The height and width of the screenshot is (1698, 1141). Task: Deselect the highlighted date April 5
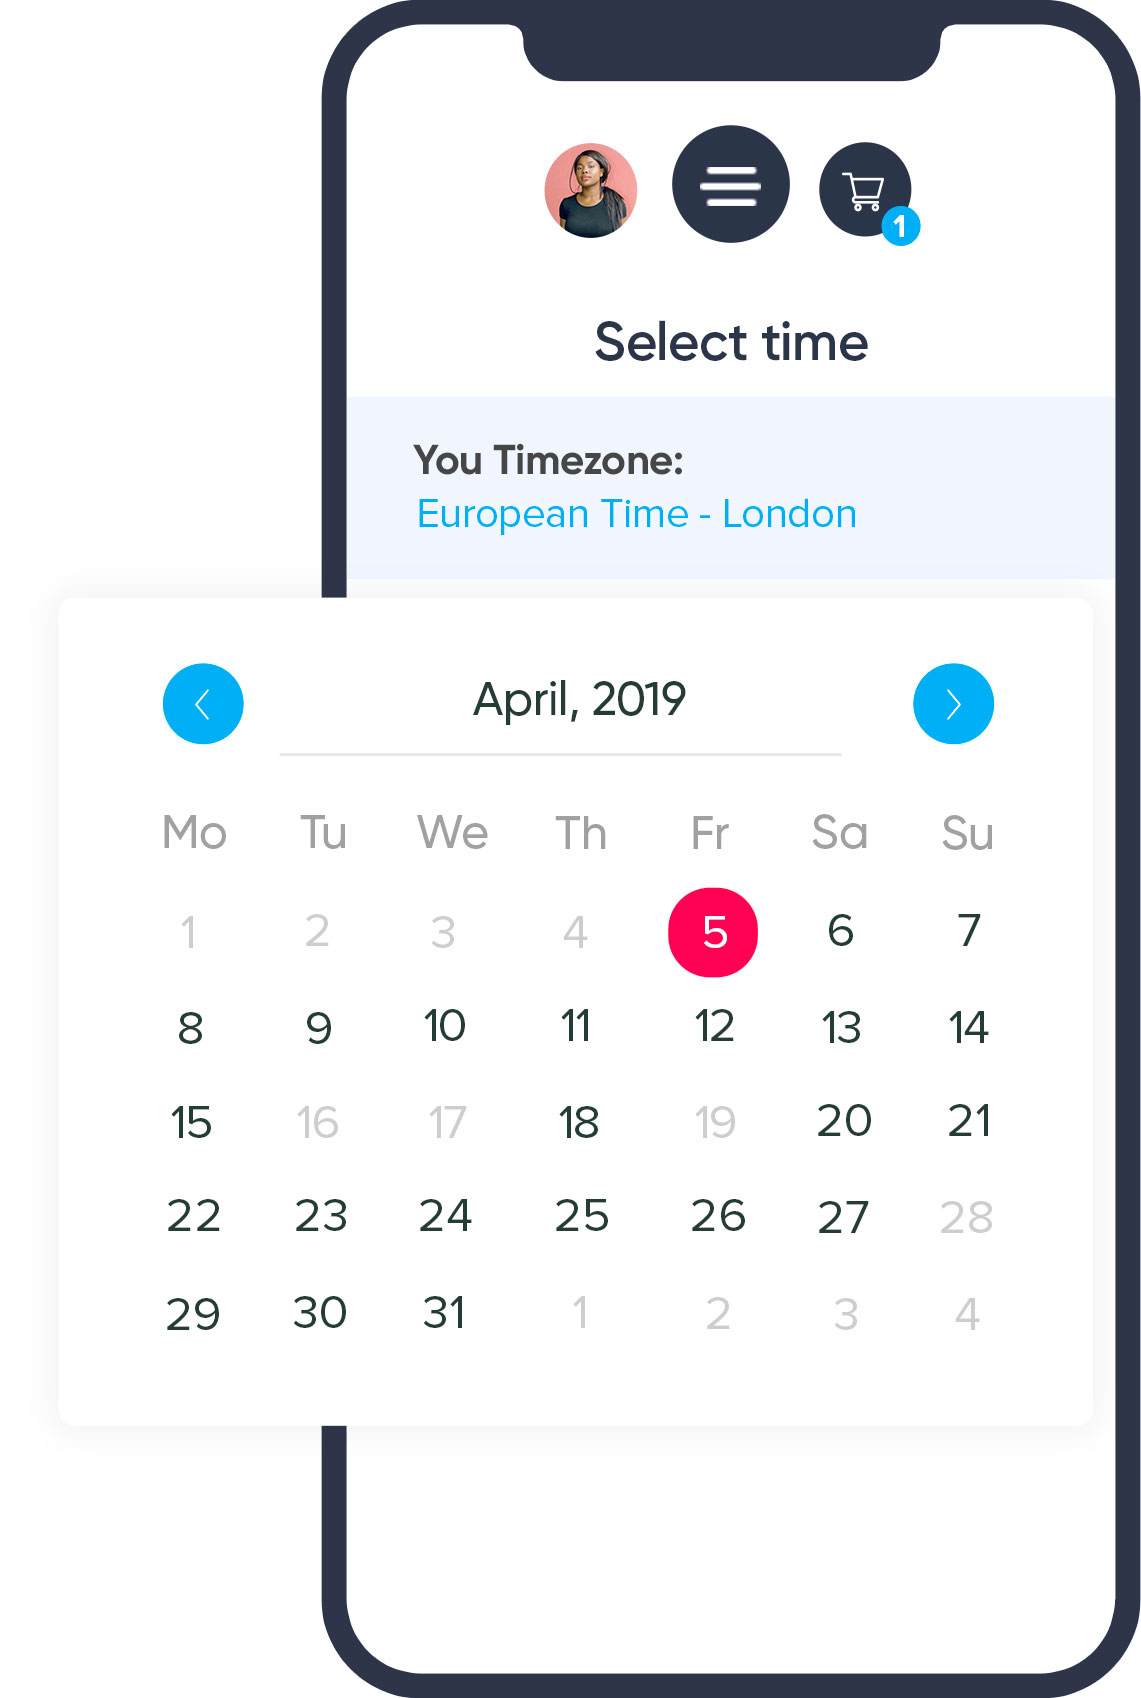coord(712,931)
